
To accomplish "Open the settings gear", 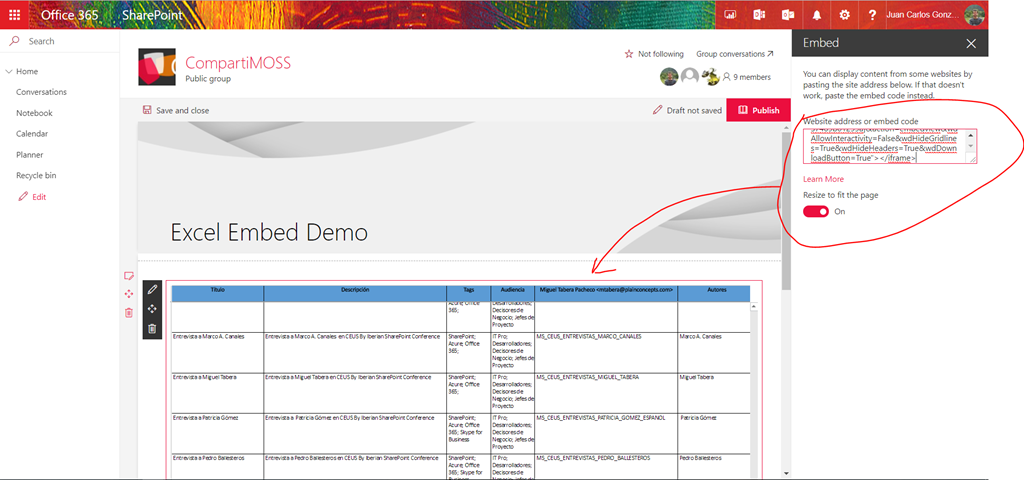I will click(x=844, y=15).
